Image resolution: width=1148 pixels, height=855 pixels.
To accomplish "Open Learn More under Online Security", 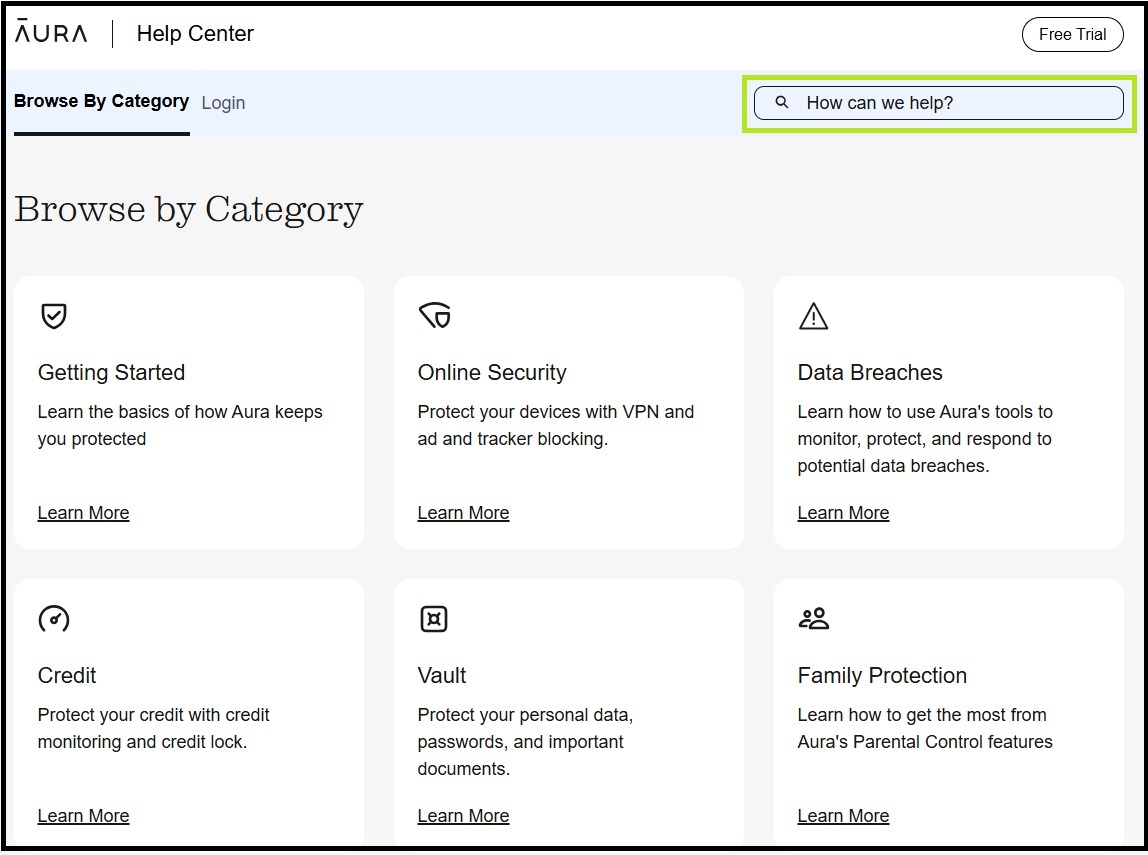I will pyautogui.click(x=463, y=513).
